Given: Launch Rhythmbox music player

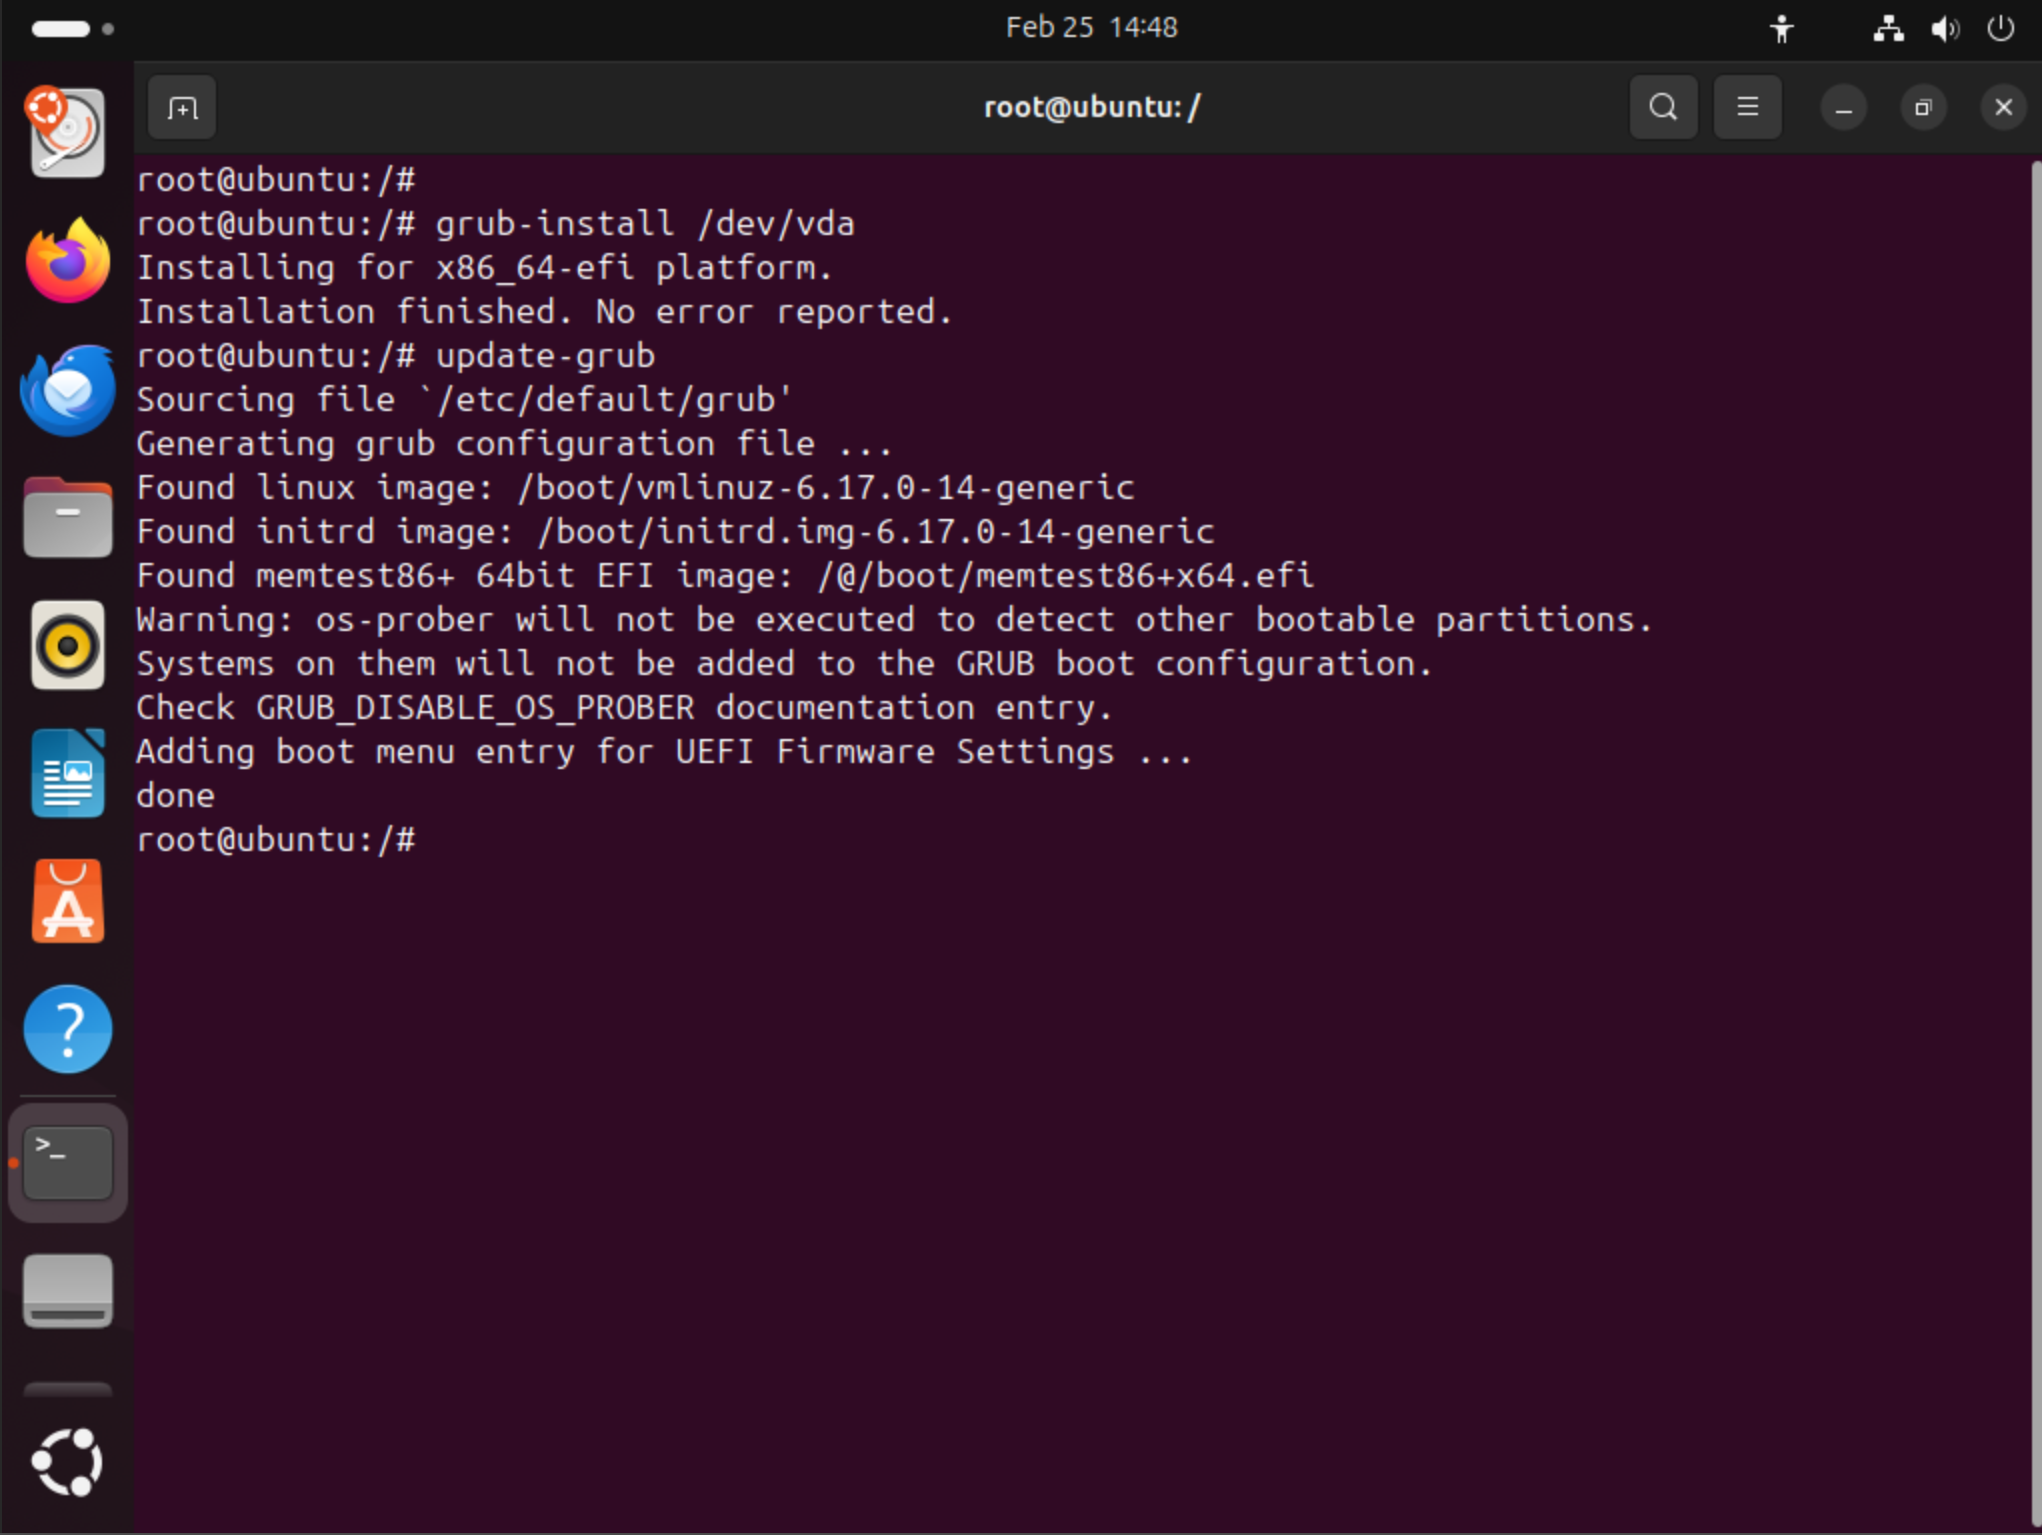Looking at the screenshot, I should [68, 646].
